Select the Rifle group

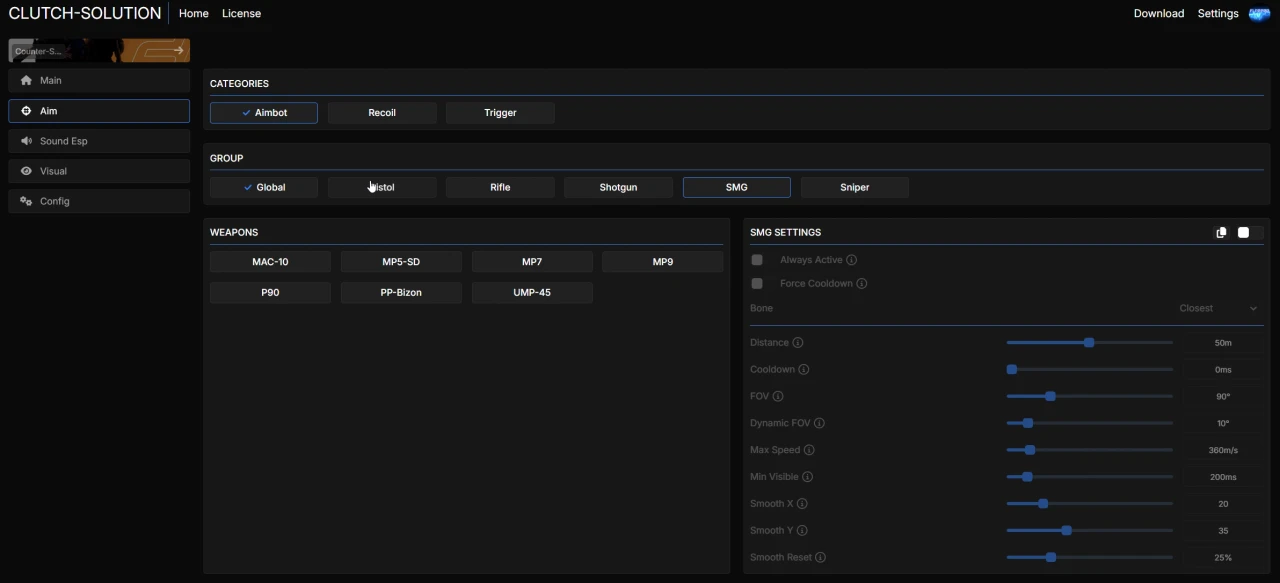[x=500, y=187]
